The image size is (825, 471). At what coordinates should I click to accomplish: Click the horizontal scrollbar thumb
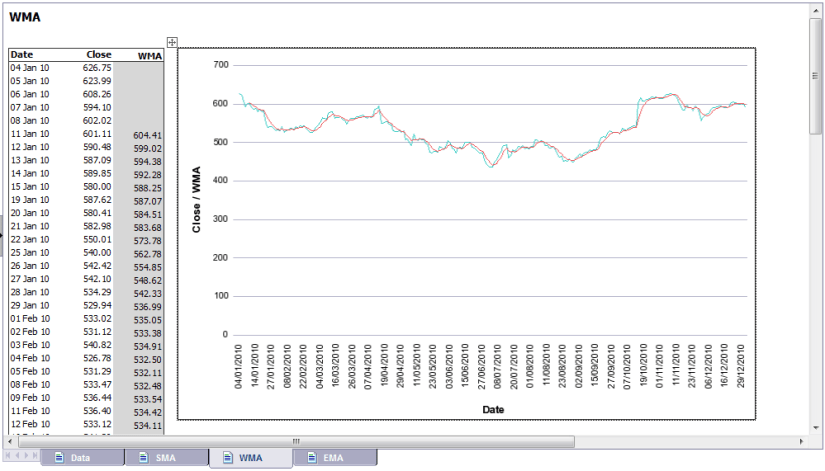[296, 442]
